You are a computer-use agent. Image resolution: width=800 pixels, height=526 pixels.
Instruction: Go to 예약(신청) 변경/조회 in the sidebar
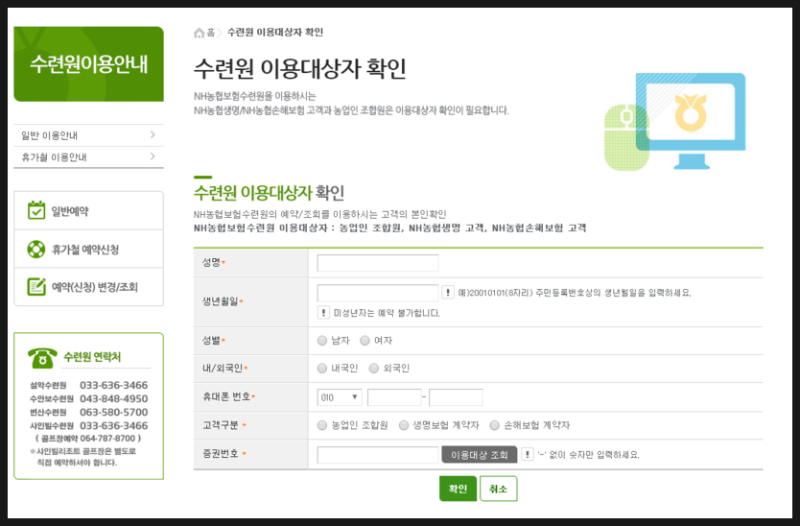[88, 287]
